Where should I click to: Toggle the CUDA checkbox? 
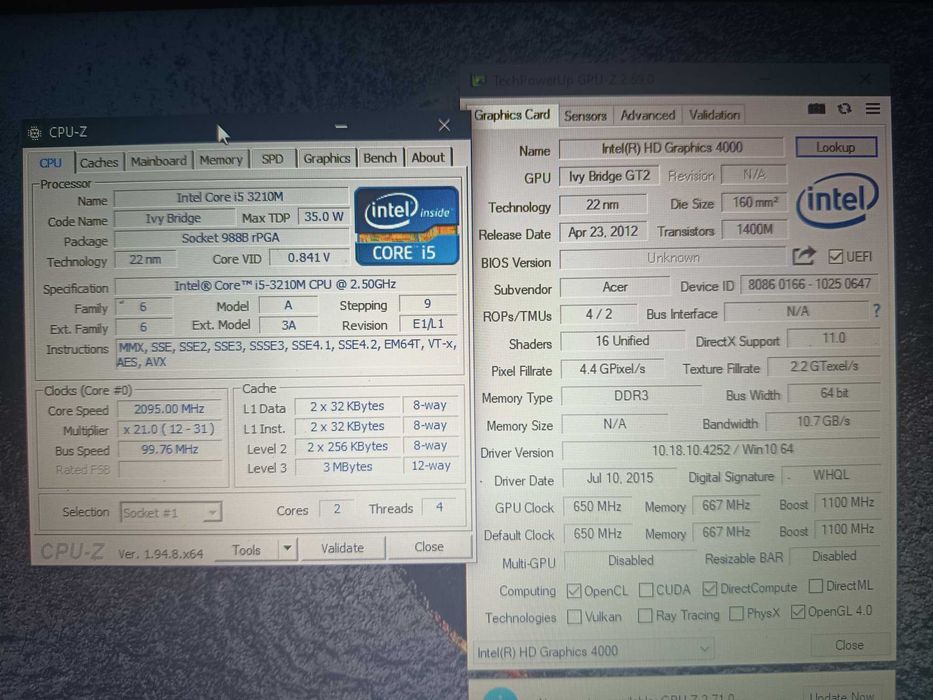point(646,590)
